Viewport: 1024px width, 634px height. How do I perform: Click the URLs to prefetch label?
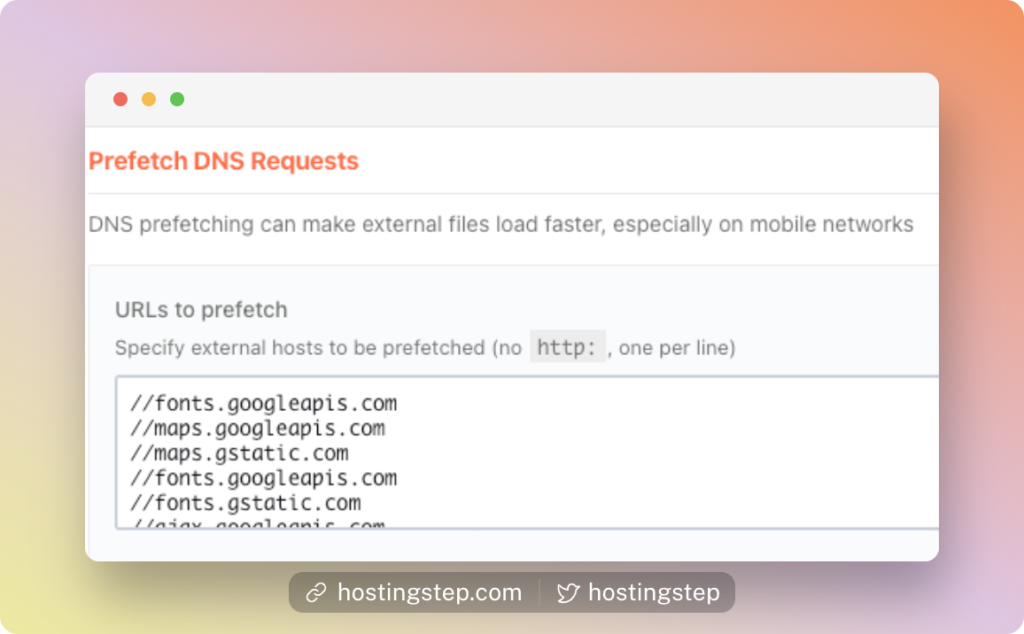pyautogui.click(x=201, y=309)
